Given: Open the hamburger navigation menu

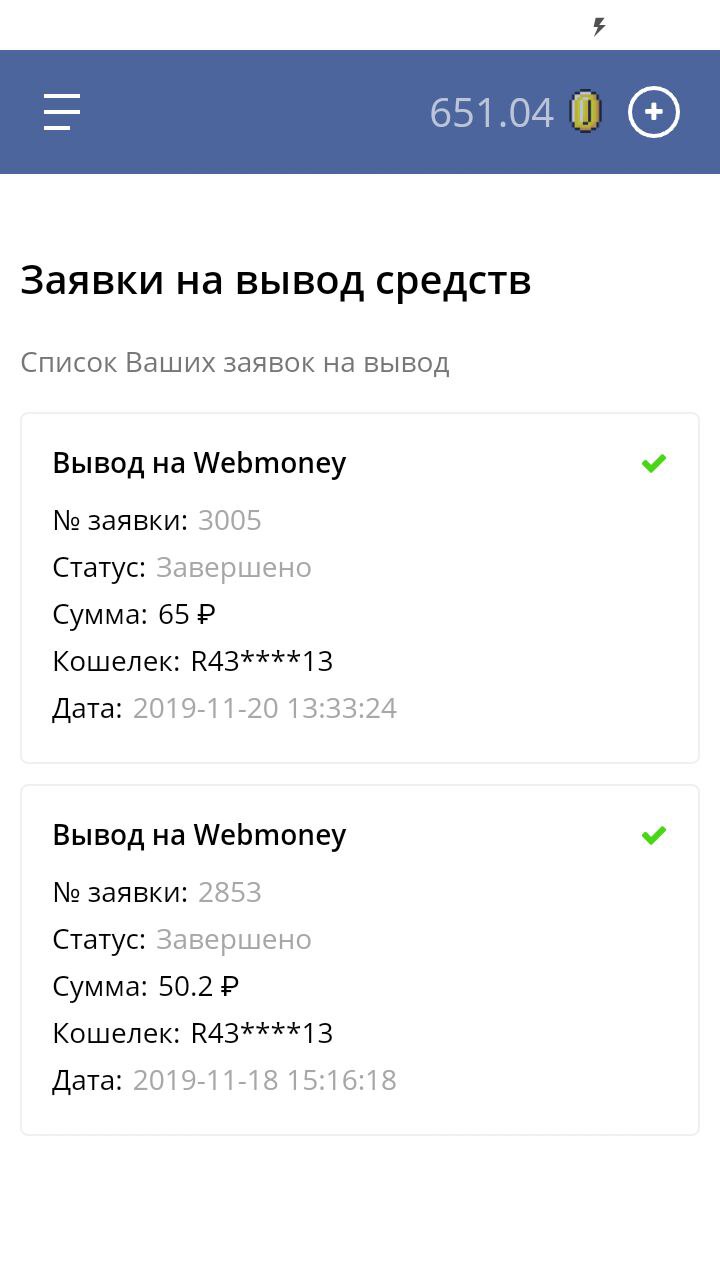Looking at the screenshot, I should 62,111.
